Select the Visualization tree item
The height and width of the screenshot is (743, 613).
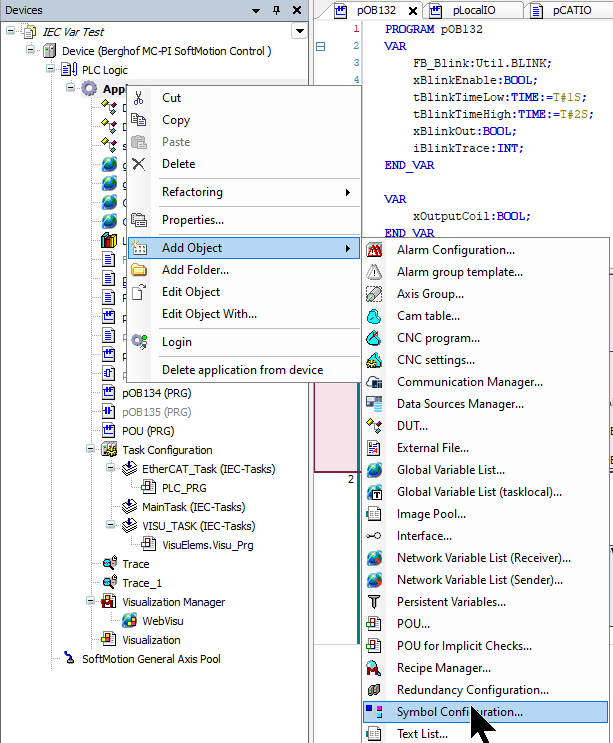coord(152,640)
